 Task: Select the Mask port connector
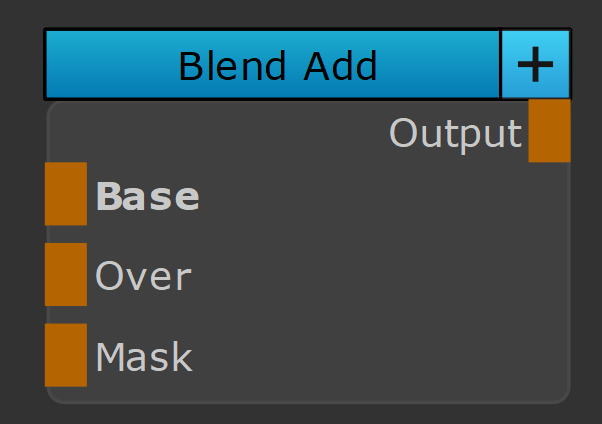pos(66,355)
